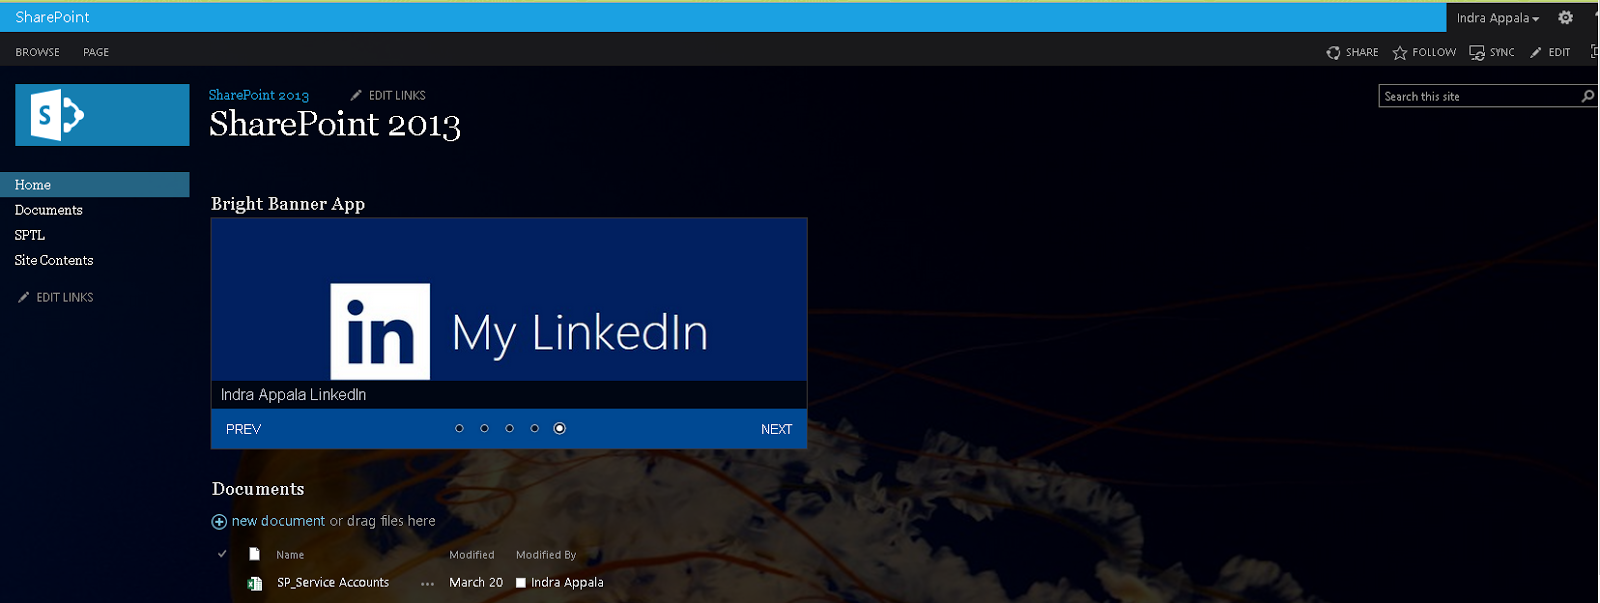This screenshot has width=1600, height=603.
Task: Click the pencil icon beside top EDIT LINKS
Action: pos(356,95)
